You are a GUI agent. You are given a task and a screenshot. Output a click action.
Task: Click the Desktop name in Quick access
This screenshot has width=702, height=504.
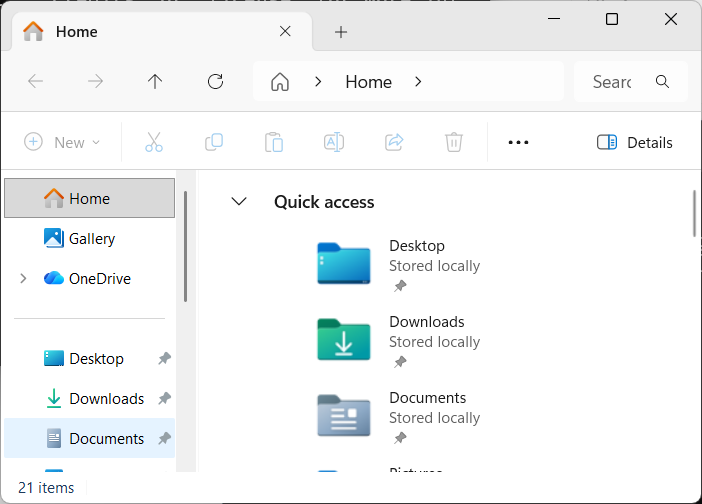click(417, 246)
